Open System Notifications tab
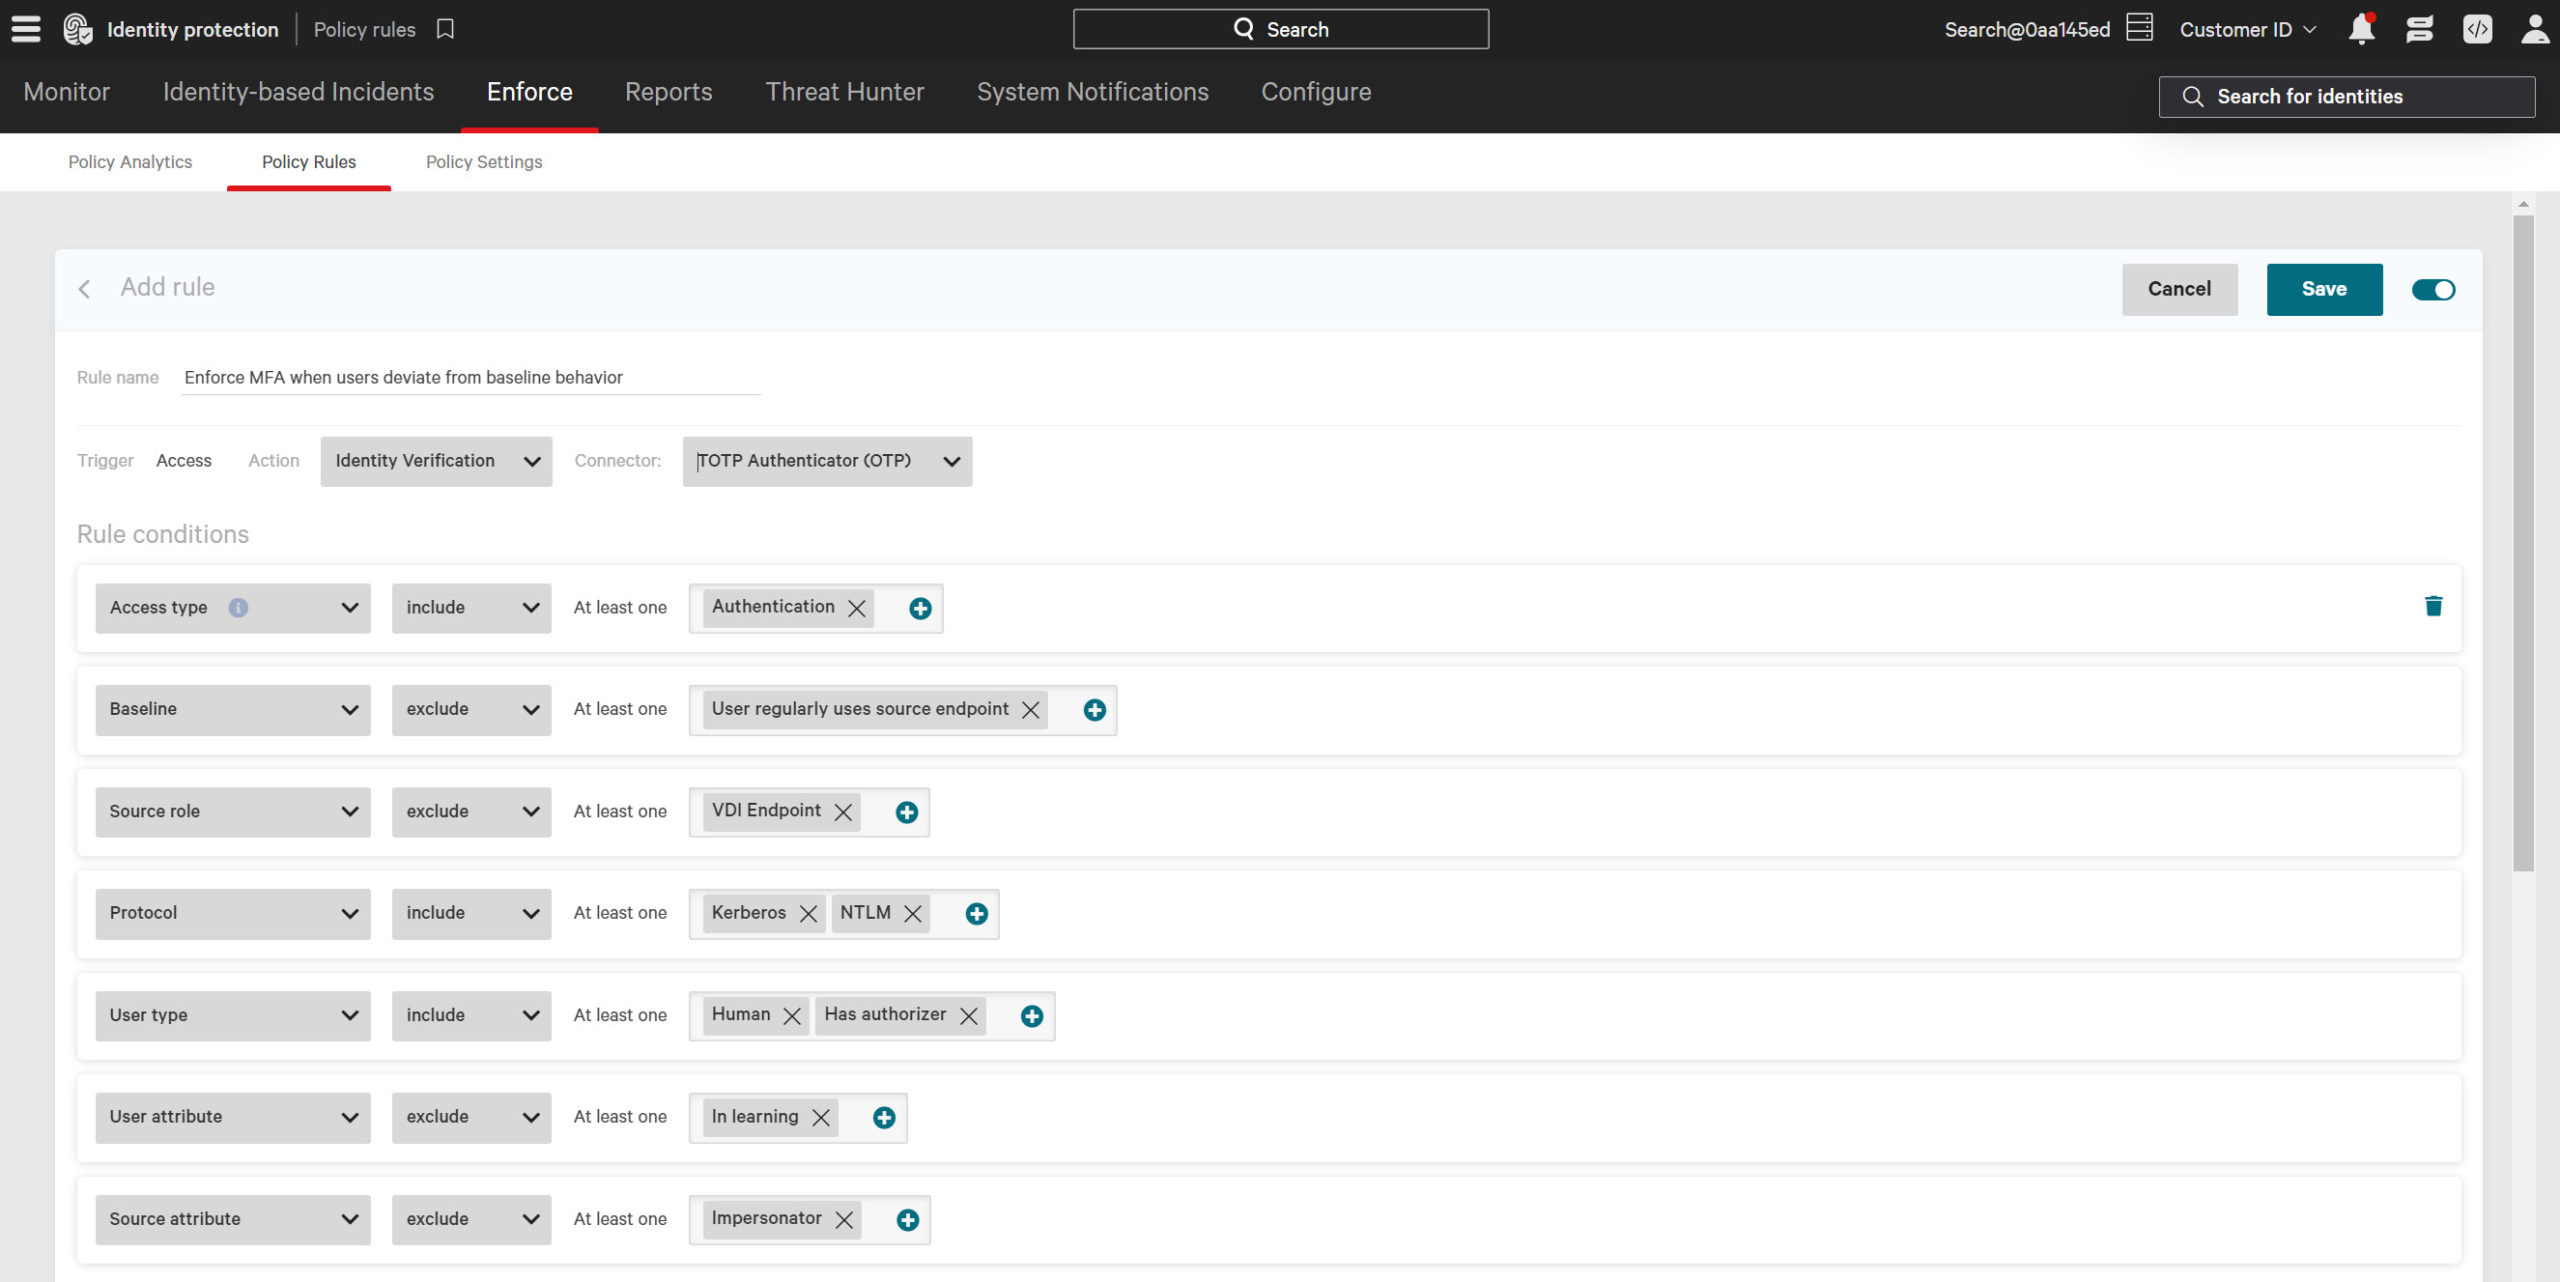Image resolution: width=2560 pixels, height=1282 pixels. pyautogui.click(x=1092, y=92)
